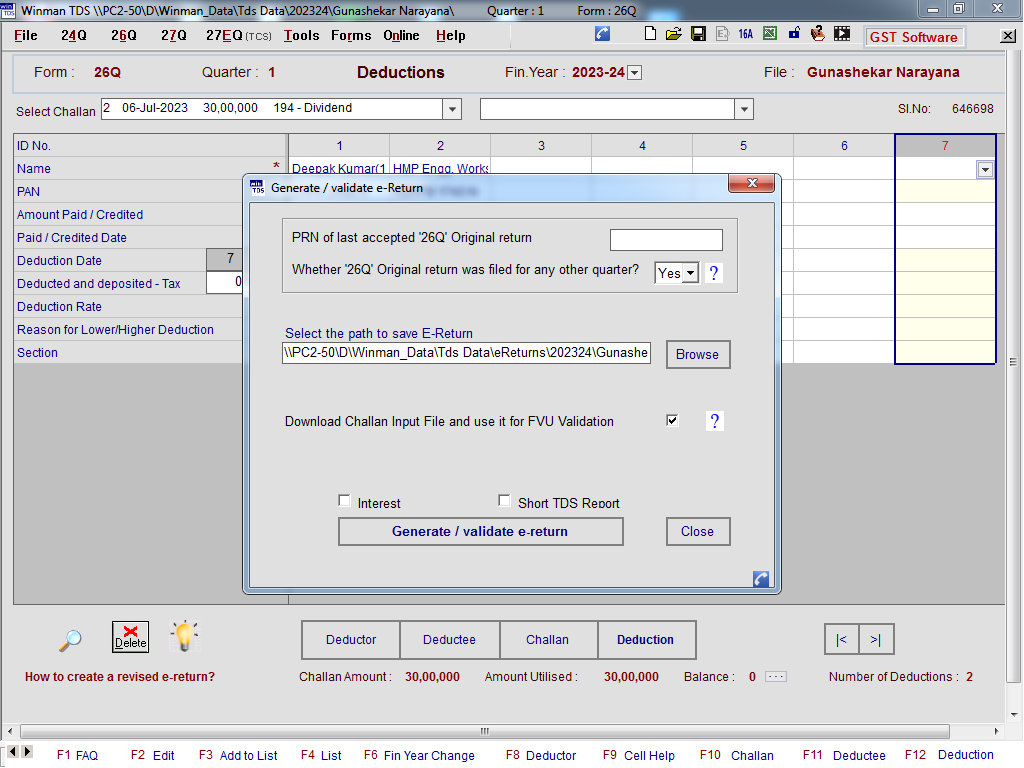Open the Fin.Year 2023-24 dropdown

[634, 73]
